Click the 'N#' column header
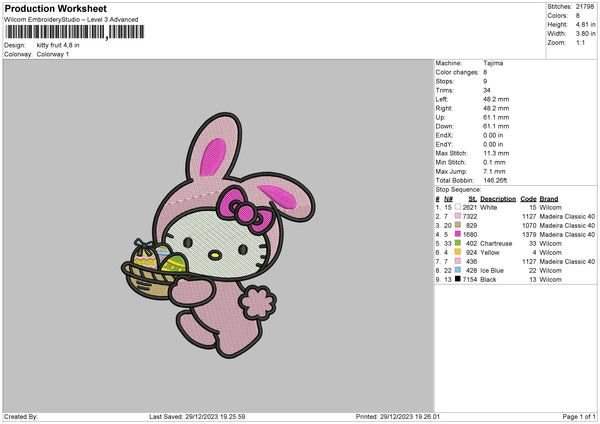The width and height of the screenshot is (600, 424). (x=448, y=199)
